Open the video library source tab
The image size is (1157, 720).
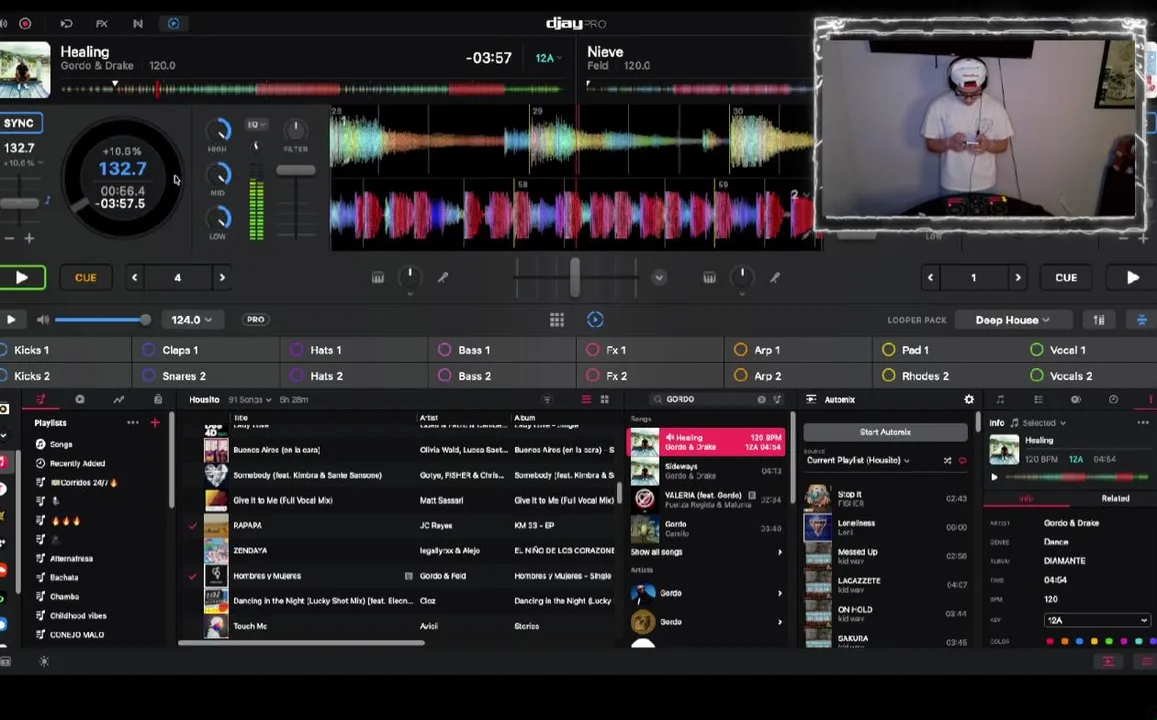click(80, 399)
